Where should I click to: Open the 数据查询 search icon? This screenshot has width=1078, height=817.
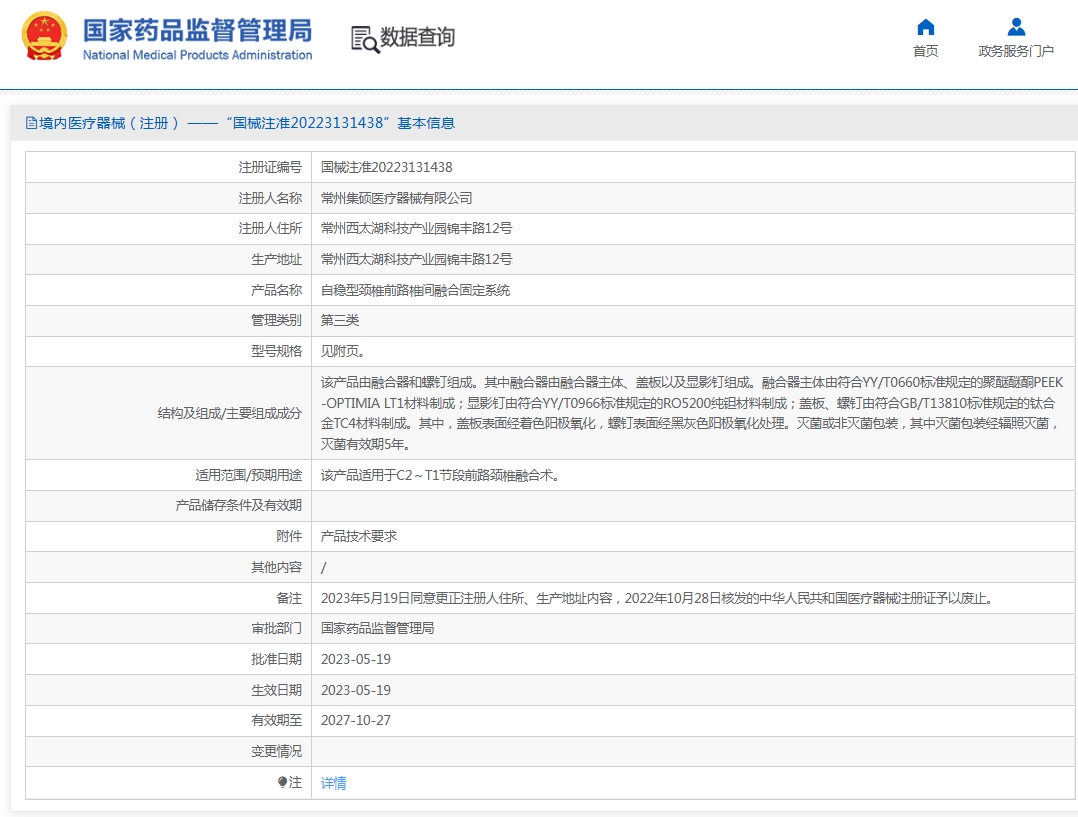[x=365, y=39]
